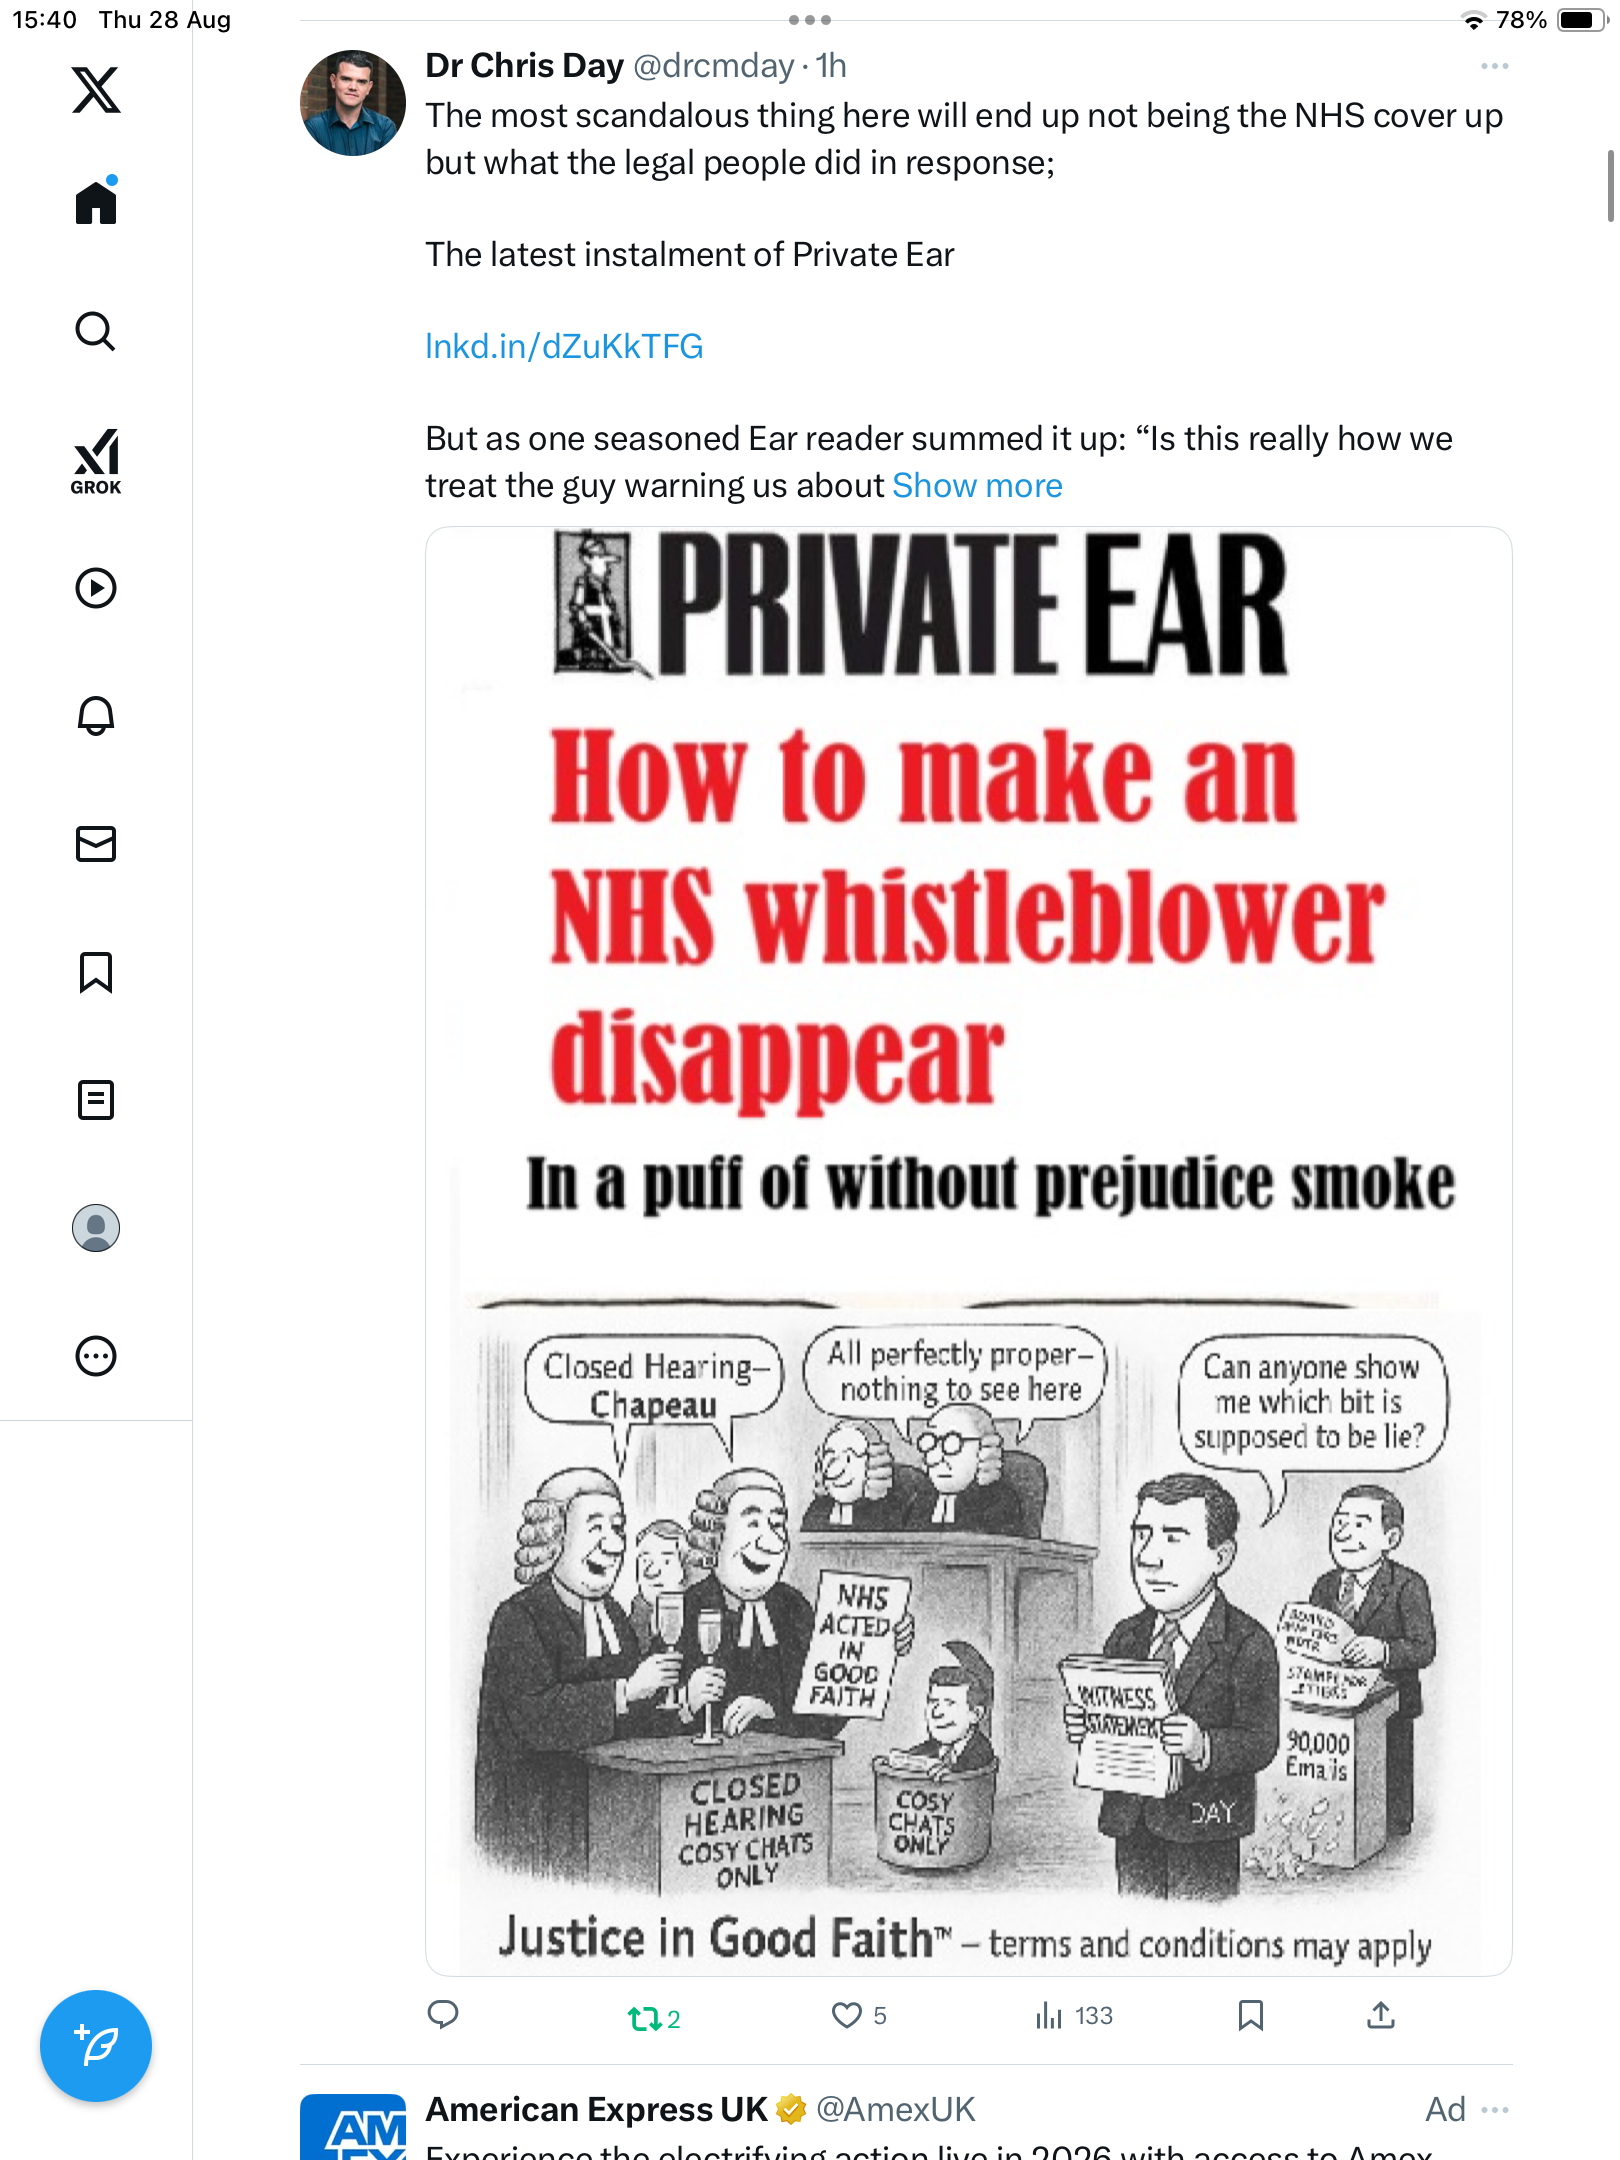Screen dimensions: 1620x2160
Task: Open the profile avatar in sidebar
Action: pos(96,1228)
